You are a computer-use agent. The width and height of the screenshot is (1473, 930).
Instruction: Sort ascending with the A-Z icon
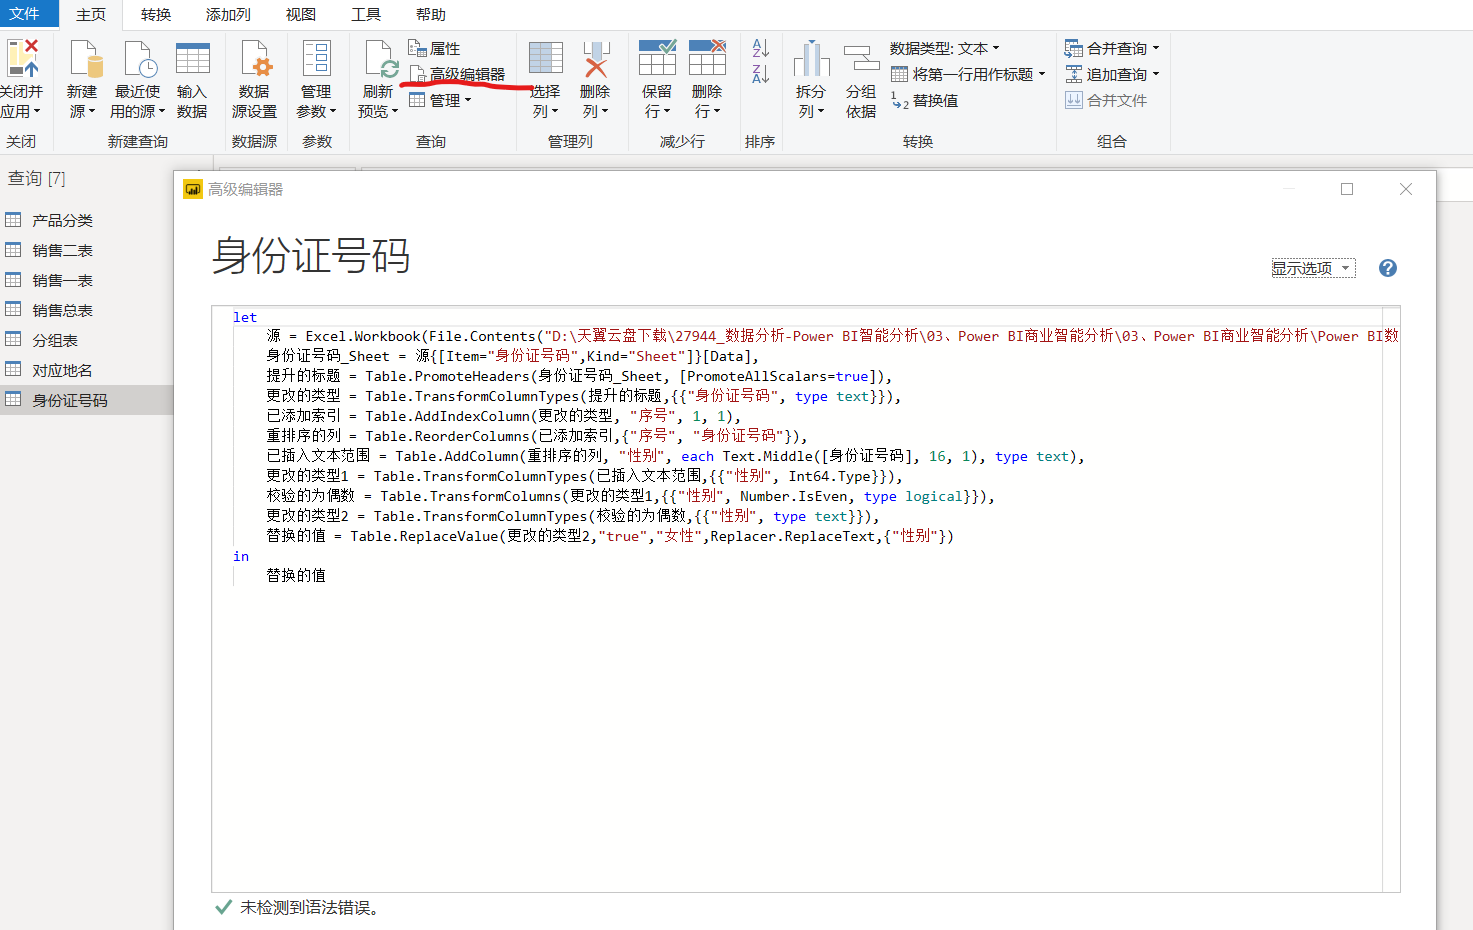[760, 48]
